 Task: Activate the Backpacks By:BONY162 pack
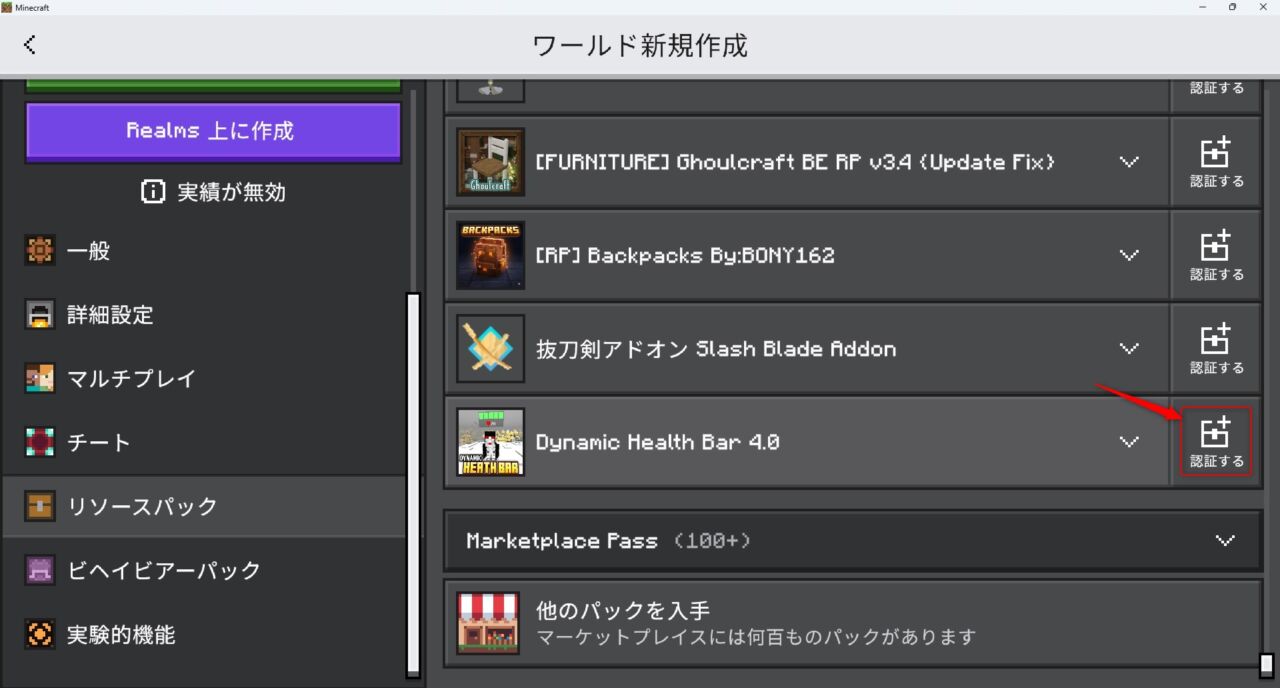1216,255
